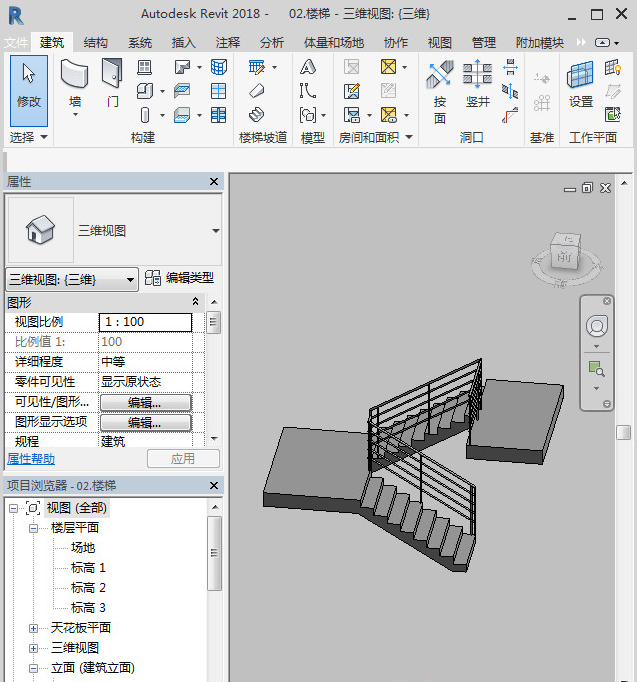Click 编辑 for 可见性/图形 row
Viewport: 637px width, 682px height.
pos(146,403)
